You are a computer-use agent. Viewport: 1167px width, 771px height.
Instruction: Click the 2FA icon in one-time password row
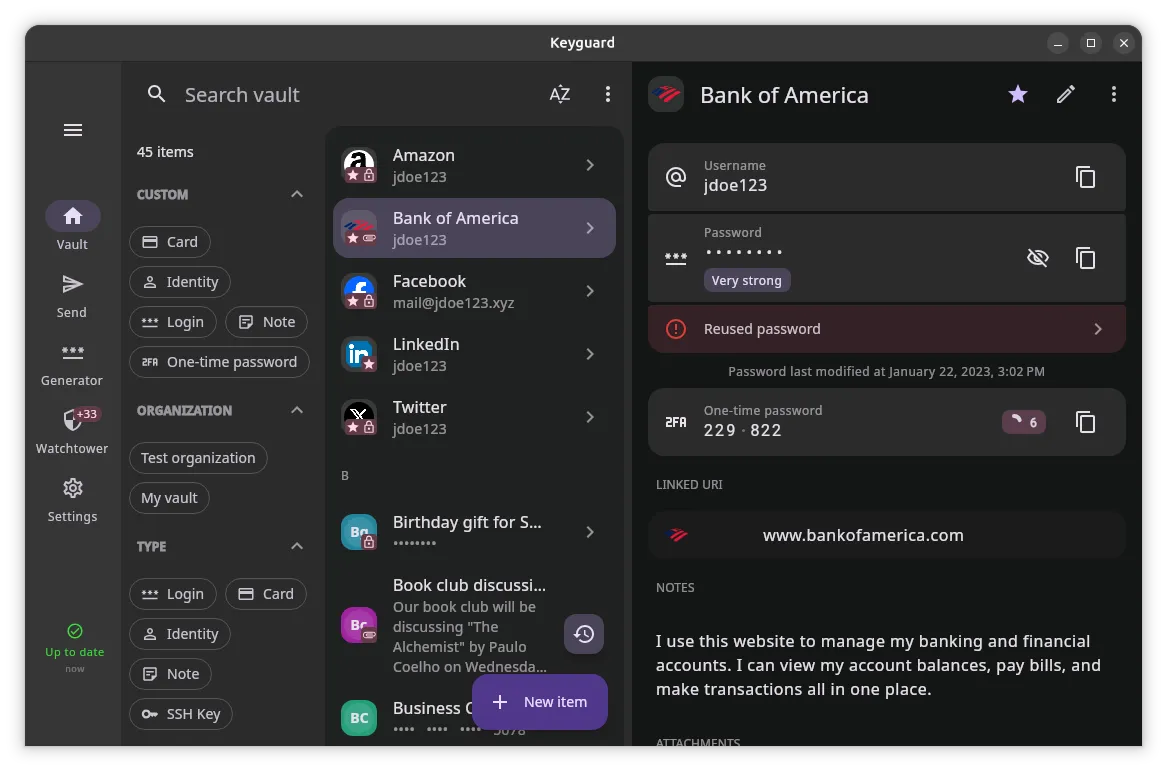coord(676,422)
